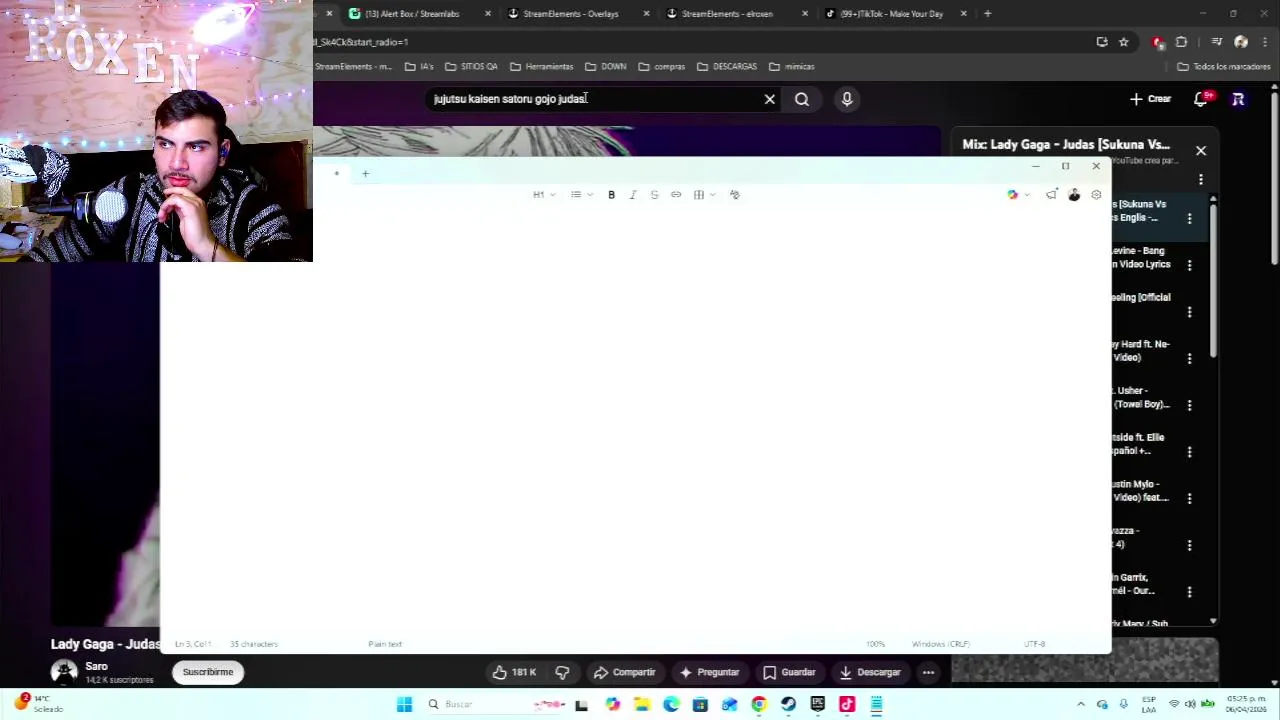The height and width of the screenshot is (720, 1280).
Task: Open the IA's bookmark folder
Action: pyautogui.click(x=419, y=67)
